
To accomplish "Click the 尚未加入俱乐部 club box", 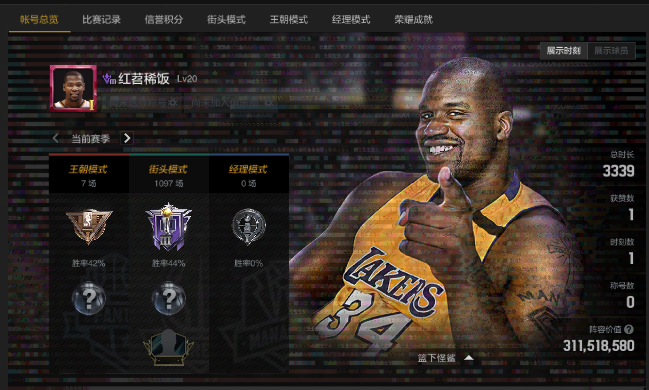I will tap(230, 102).
